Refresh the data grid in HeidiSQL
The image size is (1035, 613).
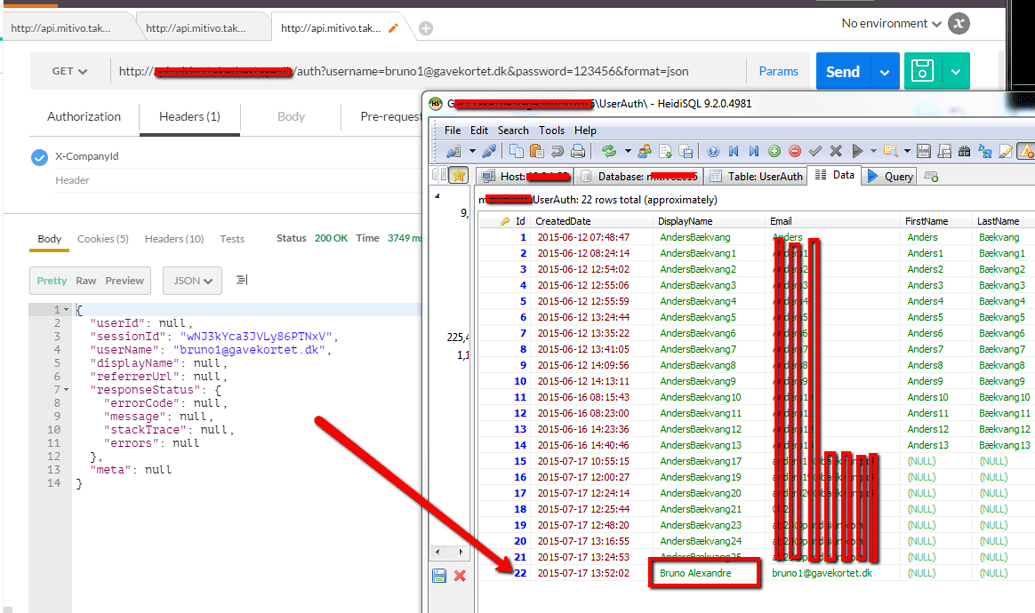coord(609,150)
